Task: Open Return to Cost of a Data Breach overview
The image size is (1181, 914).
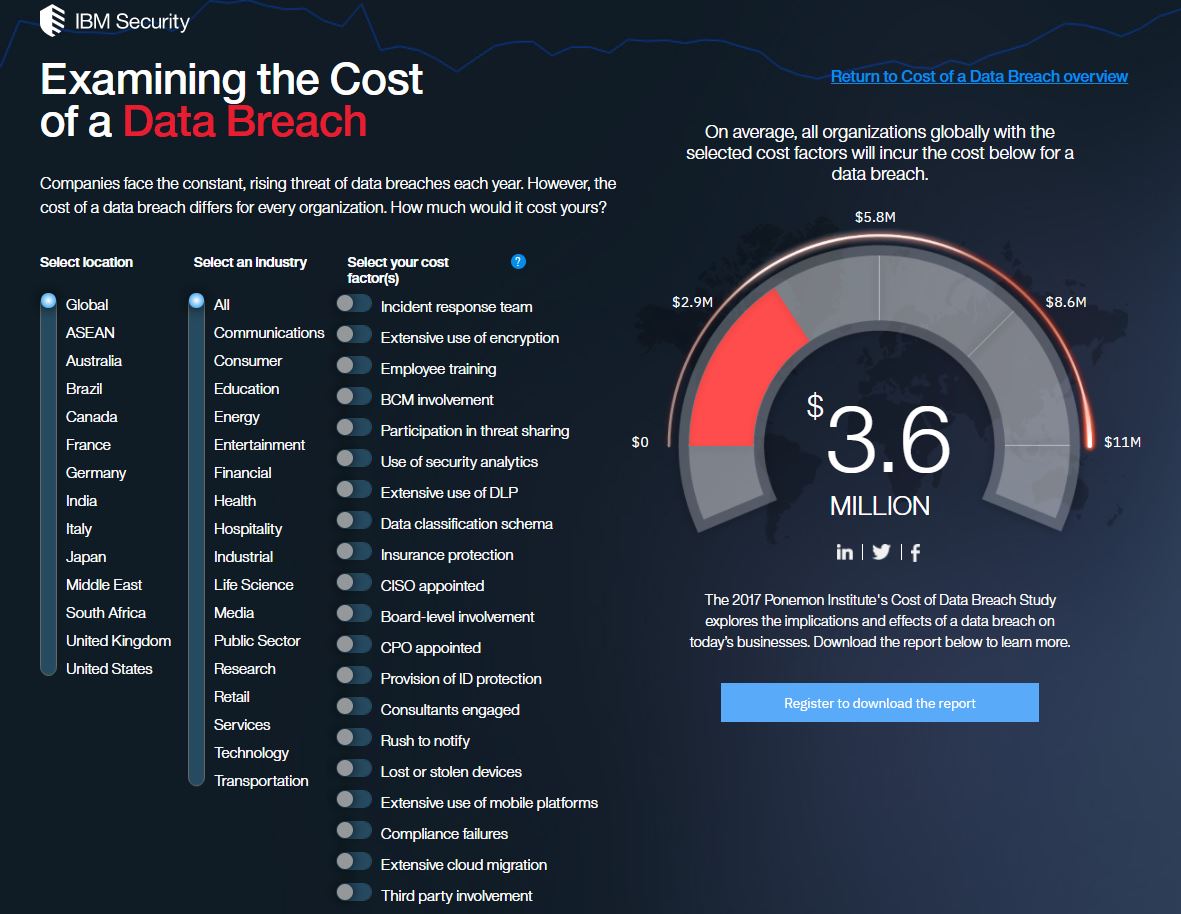Action: point(979,77)
